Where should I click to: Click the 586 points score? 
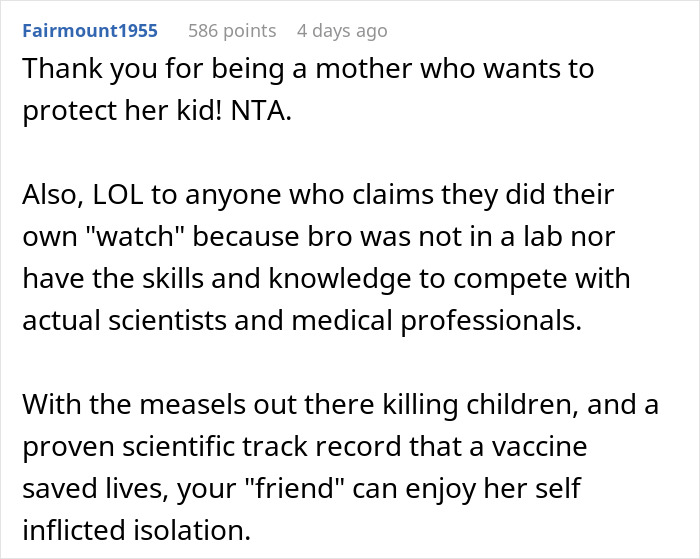(x=232, y=31)
